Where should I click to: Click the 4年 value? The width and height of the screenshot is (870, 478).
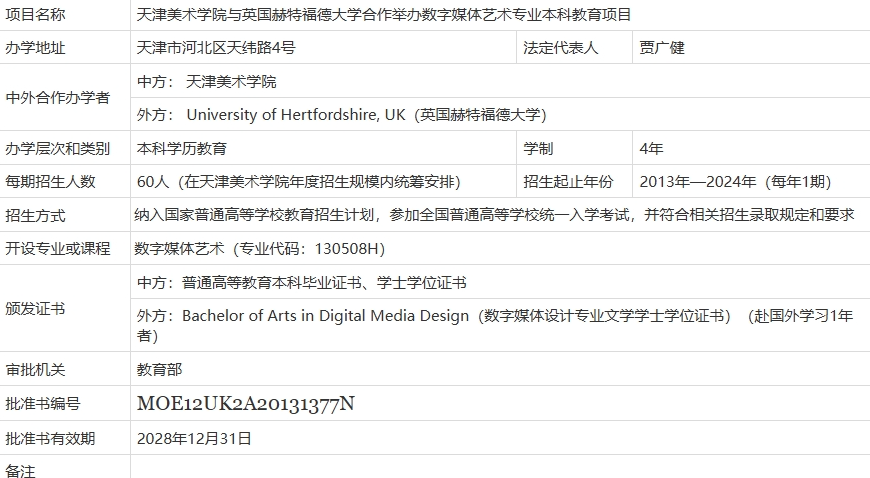pyautogui.click(x=651, y=149)
